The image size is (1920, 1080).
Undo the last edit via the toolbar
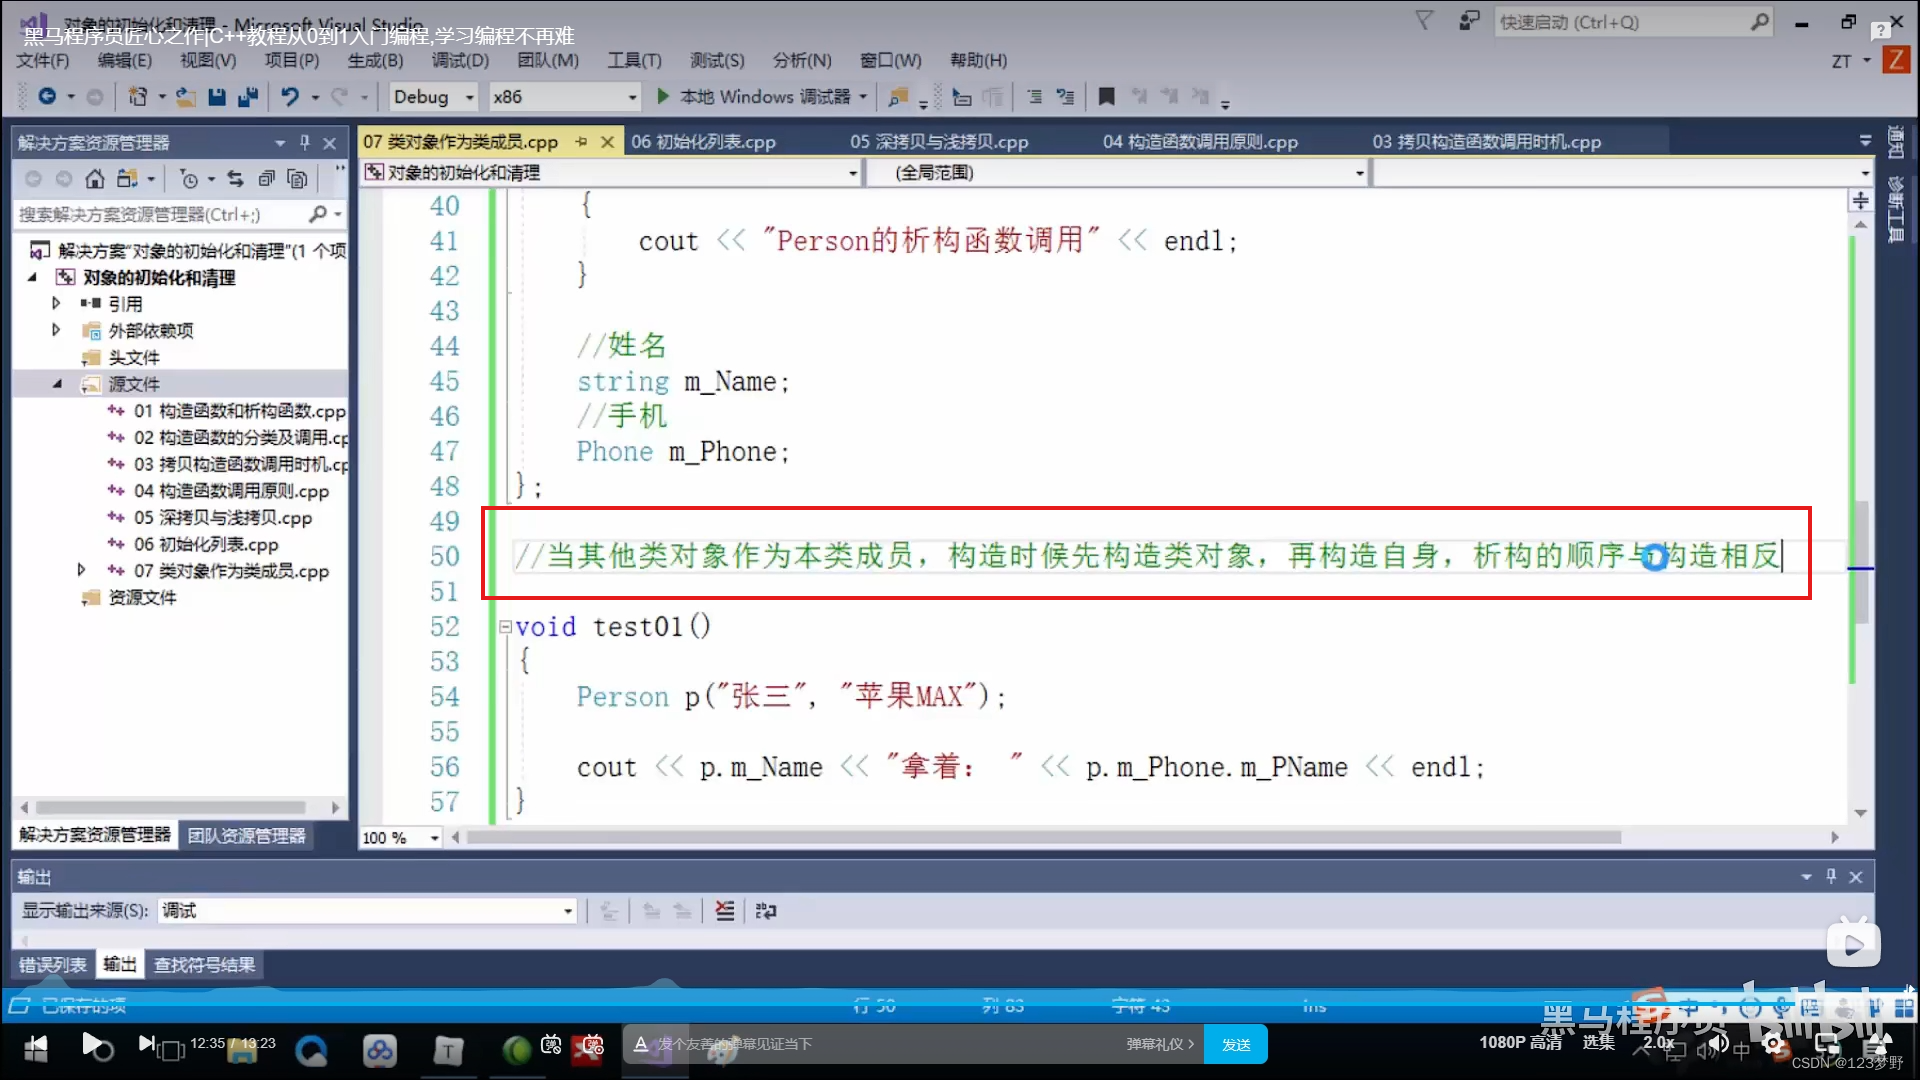click(x=290, y=96)
